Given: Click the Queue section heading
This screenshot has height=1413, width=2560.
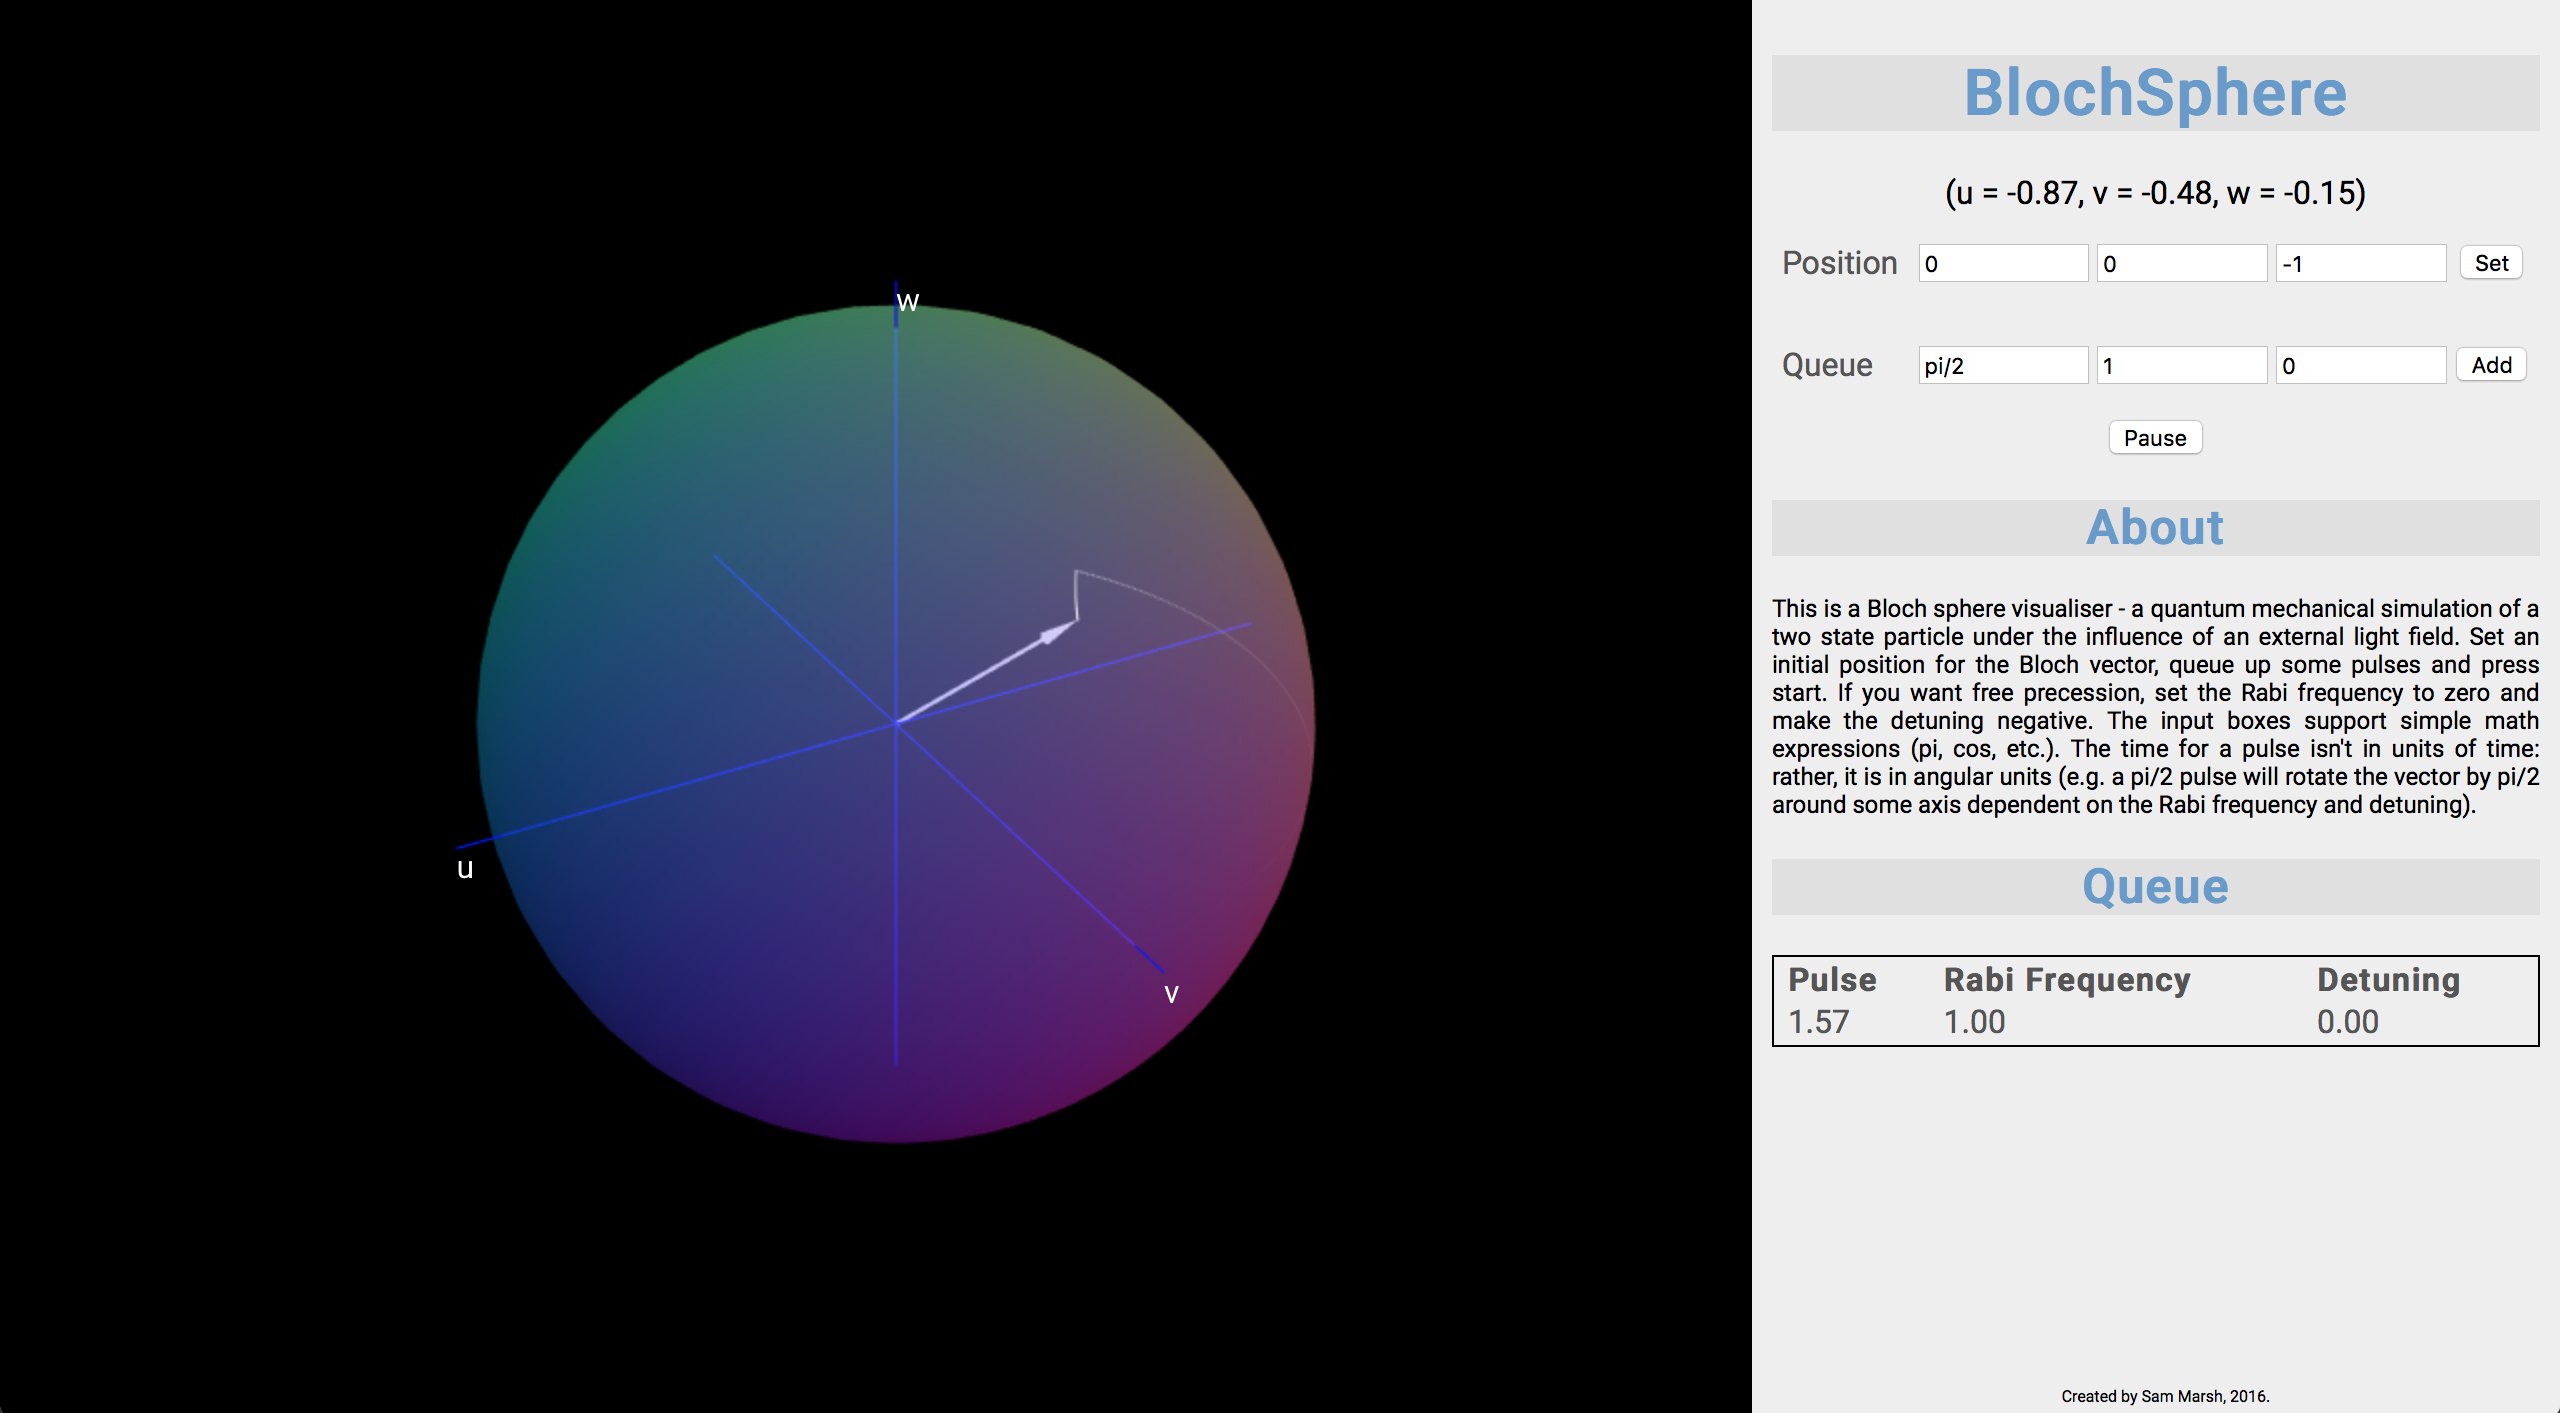Looking at the screenshot, I should [2155, 886].
